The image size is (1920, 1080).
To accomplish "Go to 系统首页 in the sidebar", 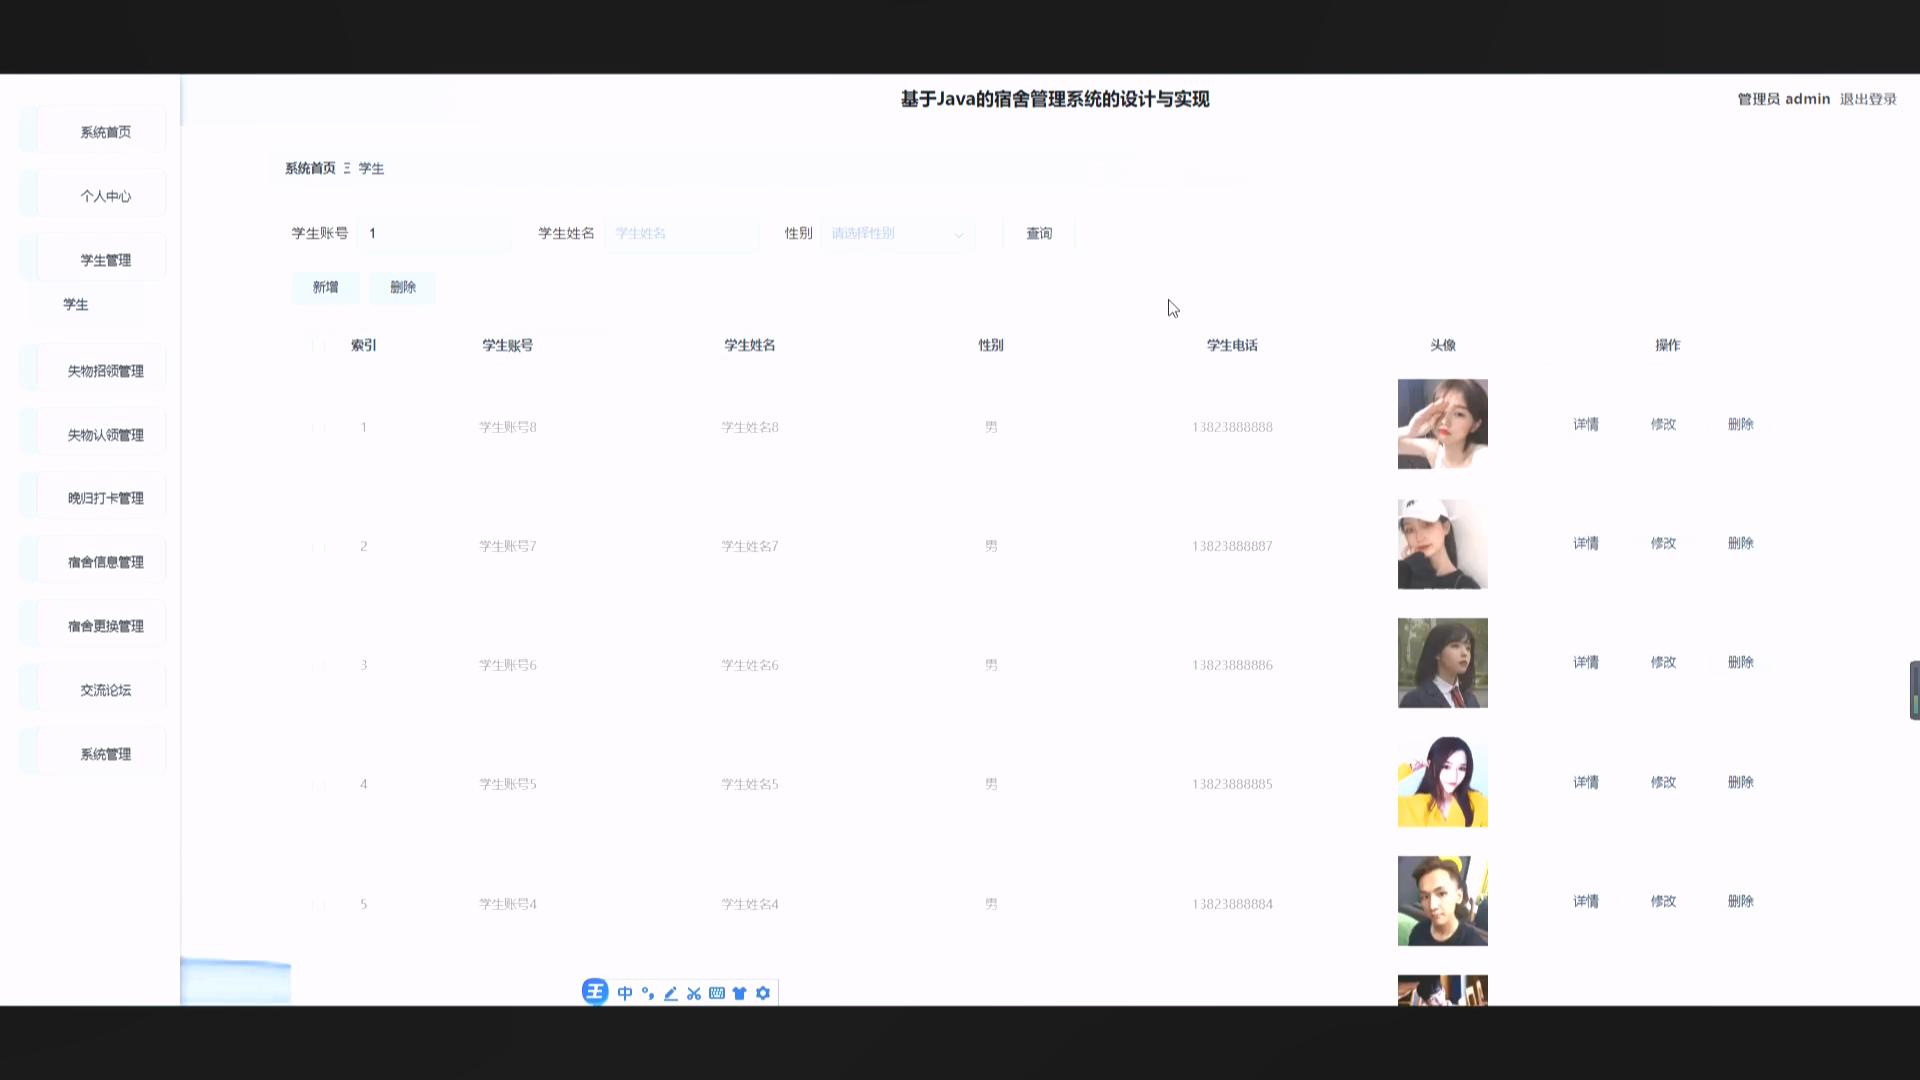I will [x=105, y=130].
